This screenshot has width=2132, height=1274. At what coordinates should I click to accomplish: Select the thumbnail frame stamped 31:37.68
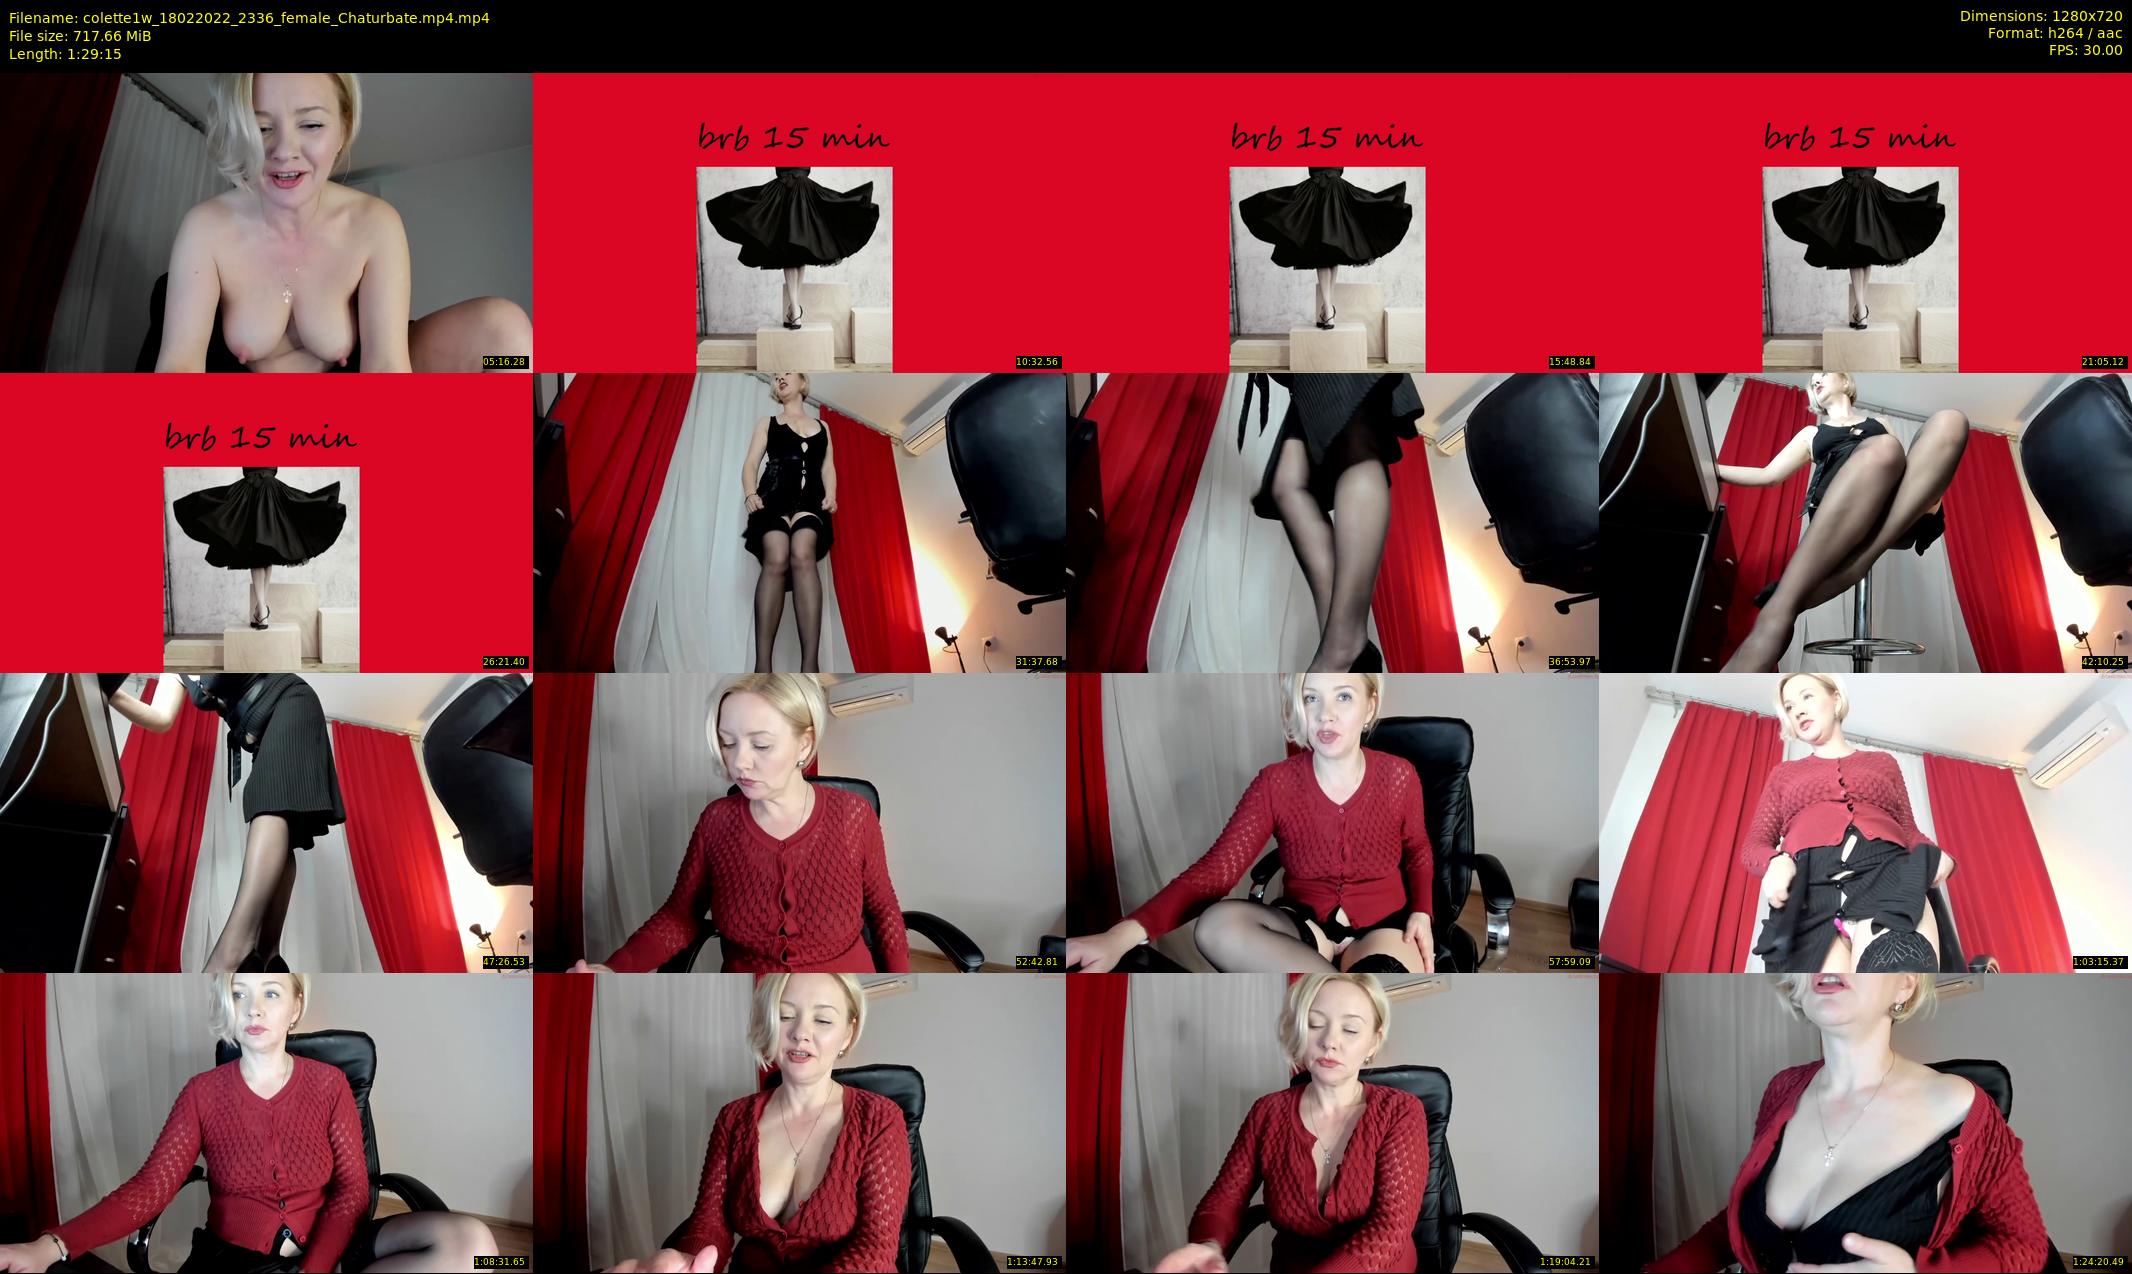click(x=799, y=523)
